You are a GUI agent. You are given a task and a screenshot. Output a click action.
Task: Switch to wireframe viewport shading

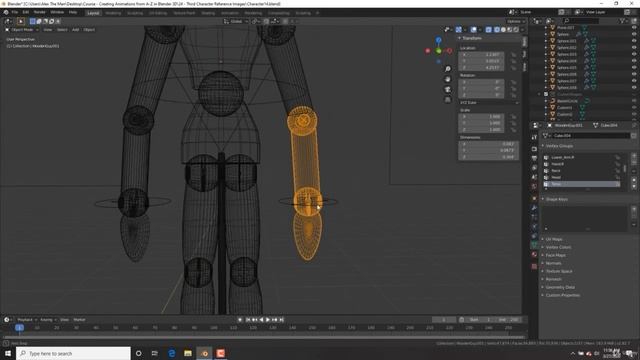(497, 29)
